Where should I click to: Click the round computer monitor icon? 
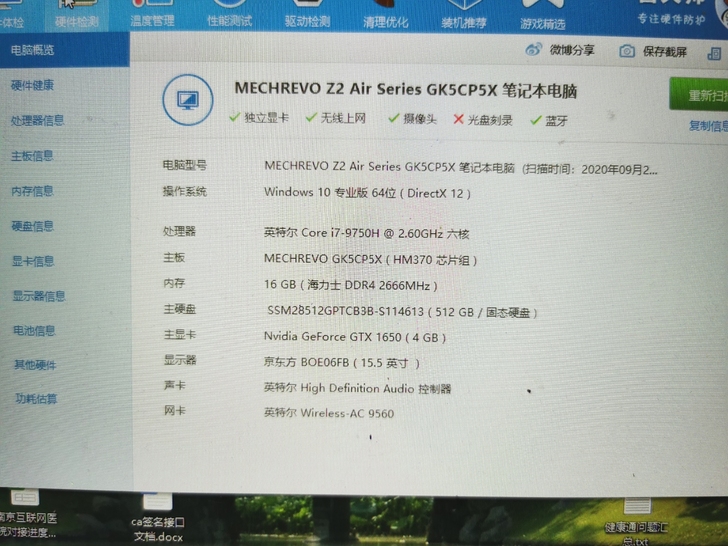click(x=188, y=100)
